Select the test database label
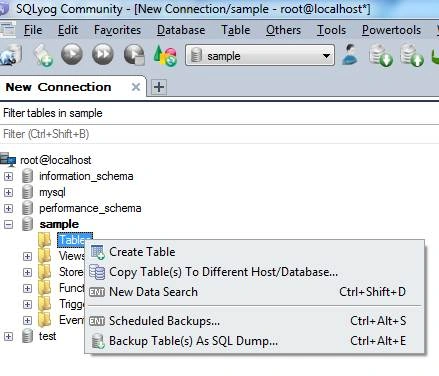This screenshot has width=439, height=376. point(47,336)
